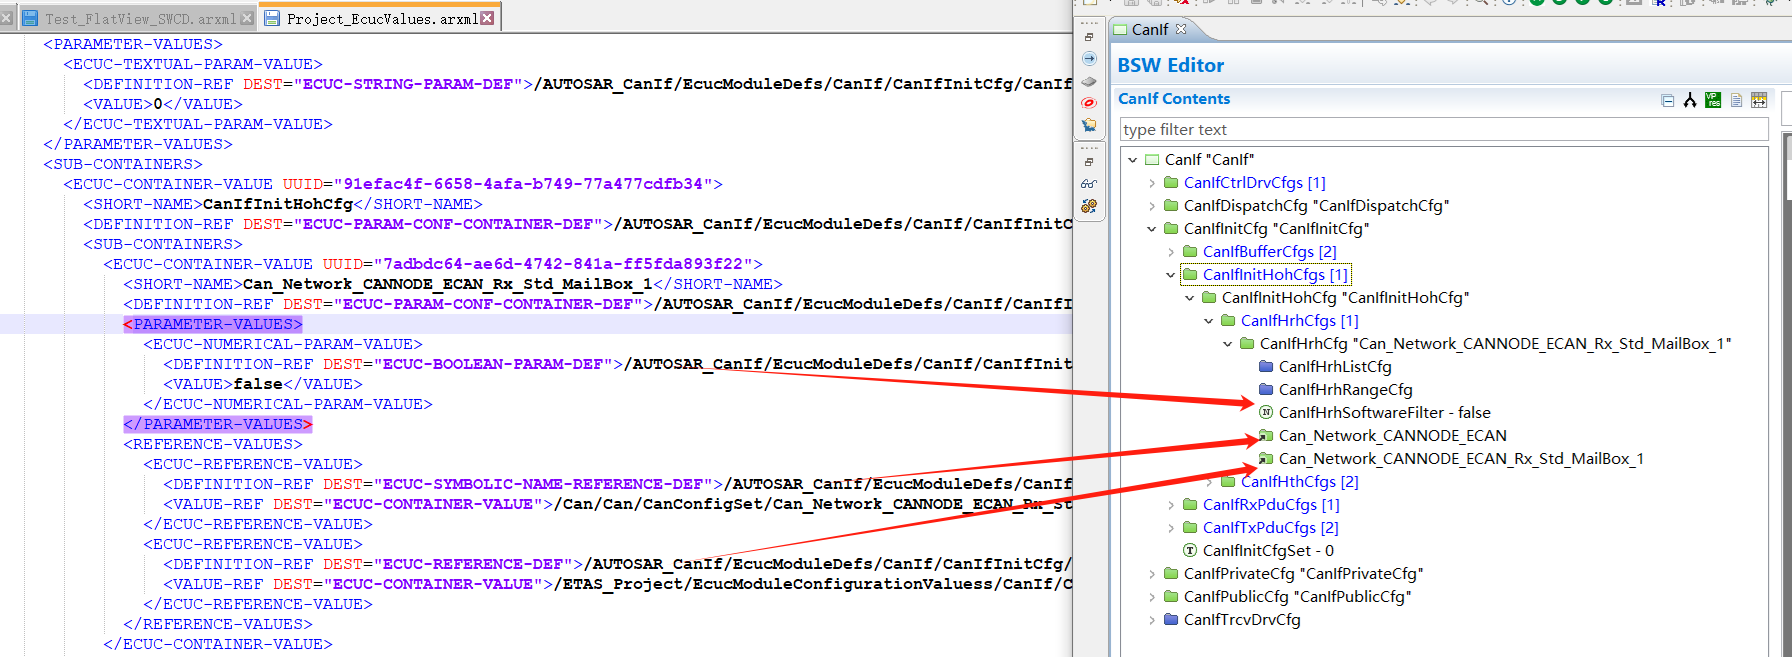Click the folder view icon in the side strip

[x=1089, y=125]
